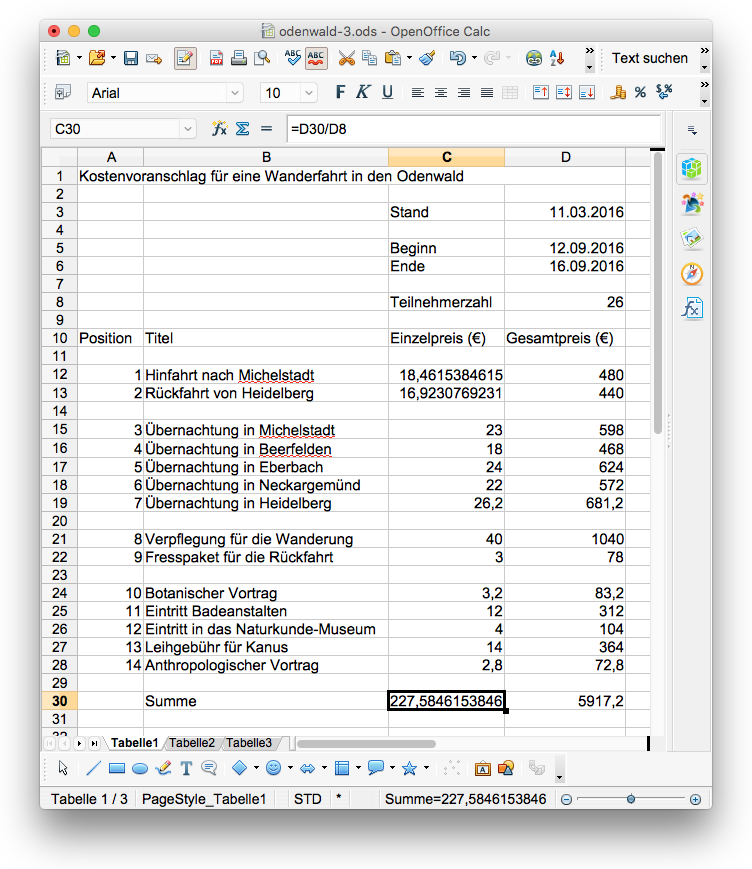
Task: Open the Styles and Formatting icon
Action: (63, 93)
